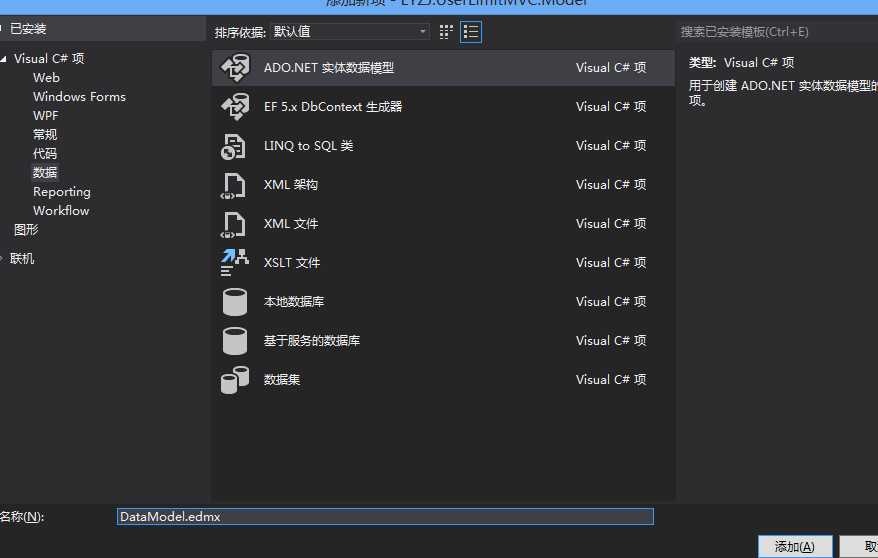
Task: Click the 搜索已安装模板 search box
Action: tap(776, 32)
